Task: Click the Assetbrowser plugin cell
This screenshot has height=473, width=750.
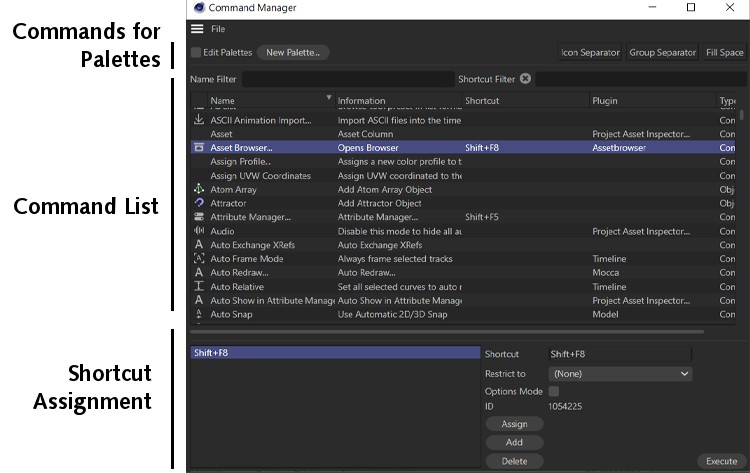Action: pos(619,148)
